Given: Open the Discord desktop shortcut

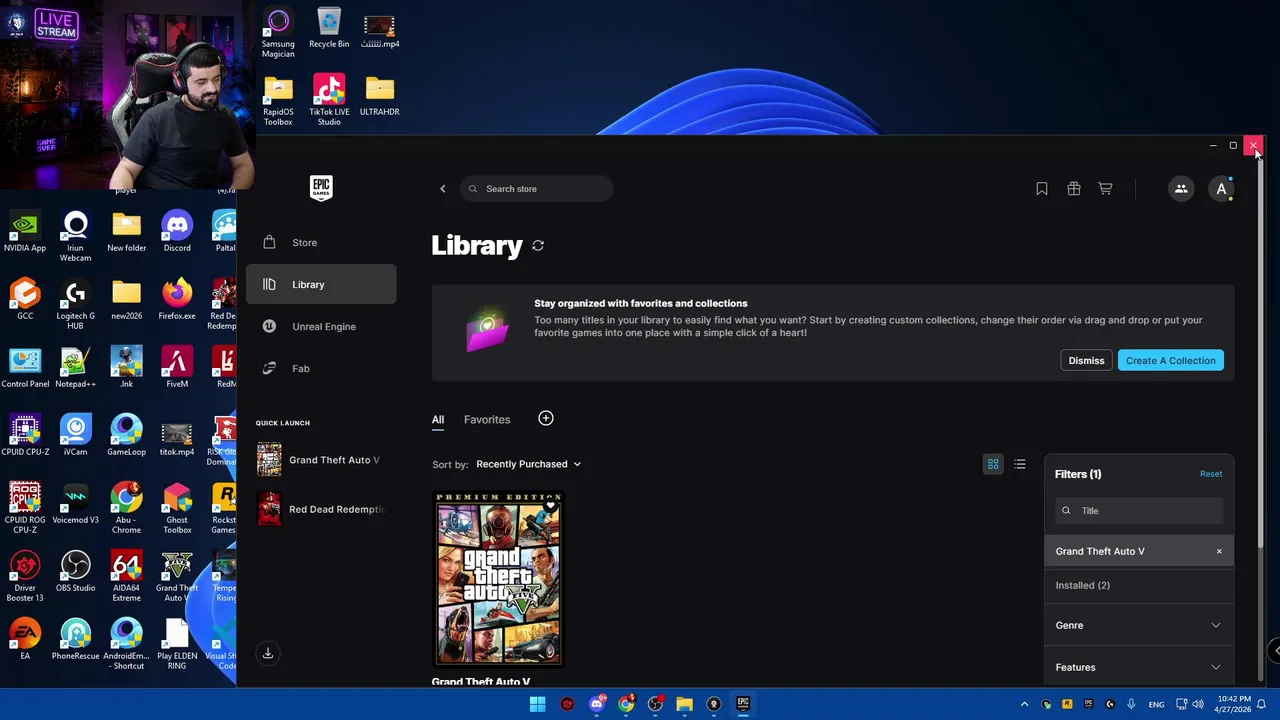Looking at the screenshot, I should click(177, 232).
